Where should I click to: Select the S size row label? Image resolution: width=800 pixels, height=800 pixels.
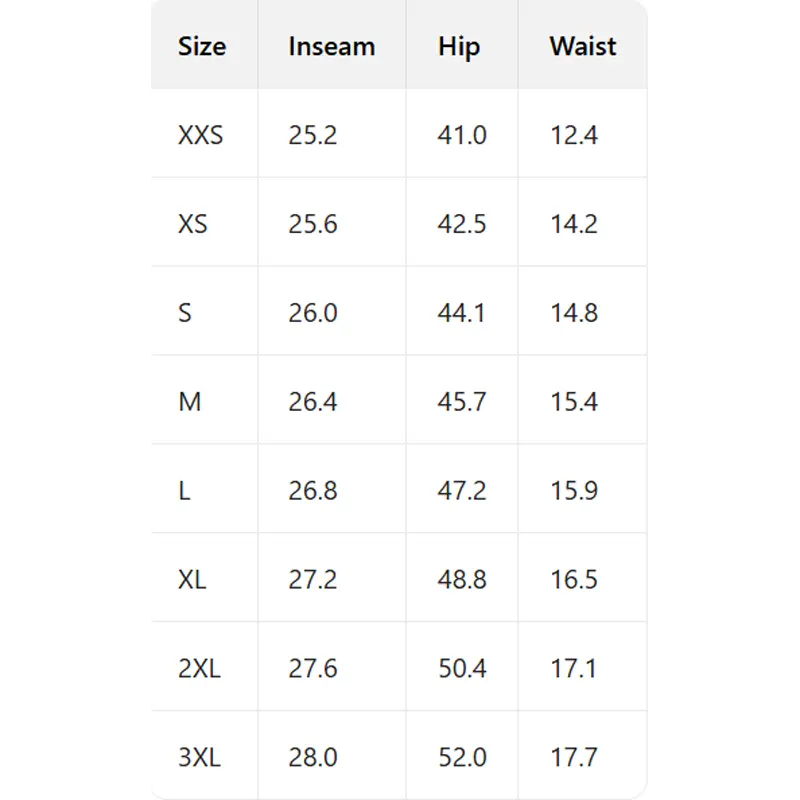click(x=185, y=313)
